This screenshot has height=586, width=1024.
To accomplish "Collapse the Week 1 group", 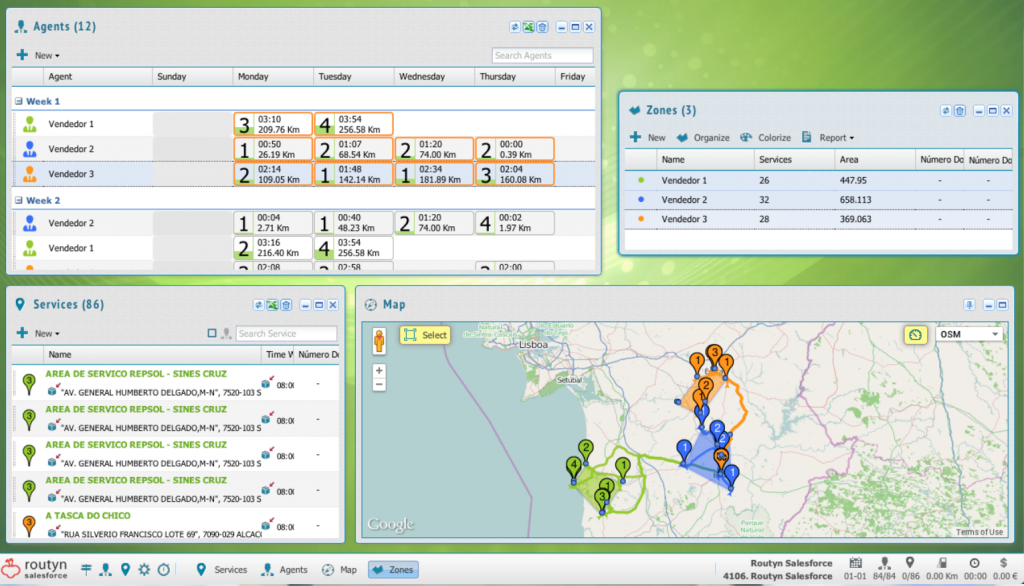I will [x=18, y=101].
